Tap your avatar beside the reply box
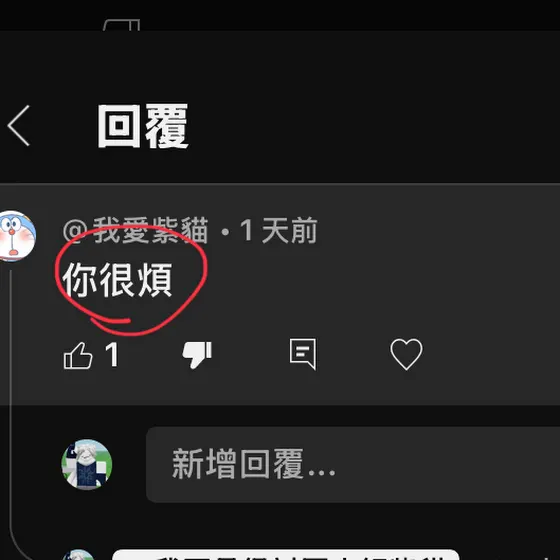The height and width of the screenshot is (560, 560). click(x=86, y=464)
